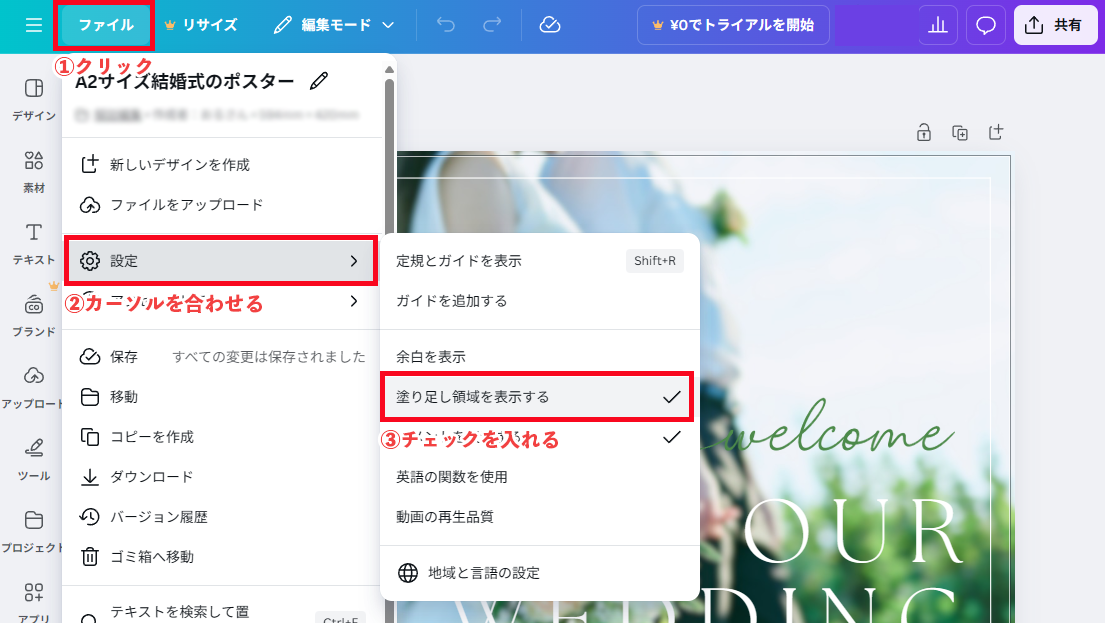The width and height of the screenshot is (1105, 623).
Task: Click the 共有 share button
Action: coord(1055,25)
